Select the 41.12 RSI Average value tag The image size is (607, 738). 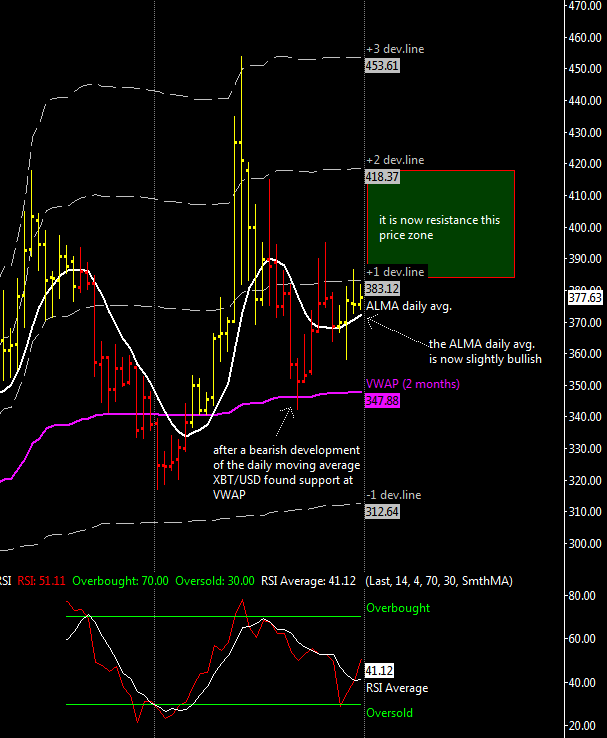(379, 671)
